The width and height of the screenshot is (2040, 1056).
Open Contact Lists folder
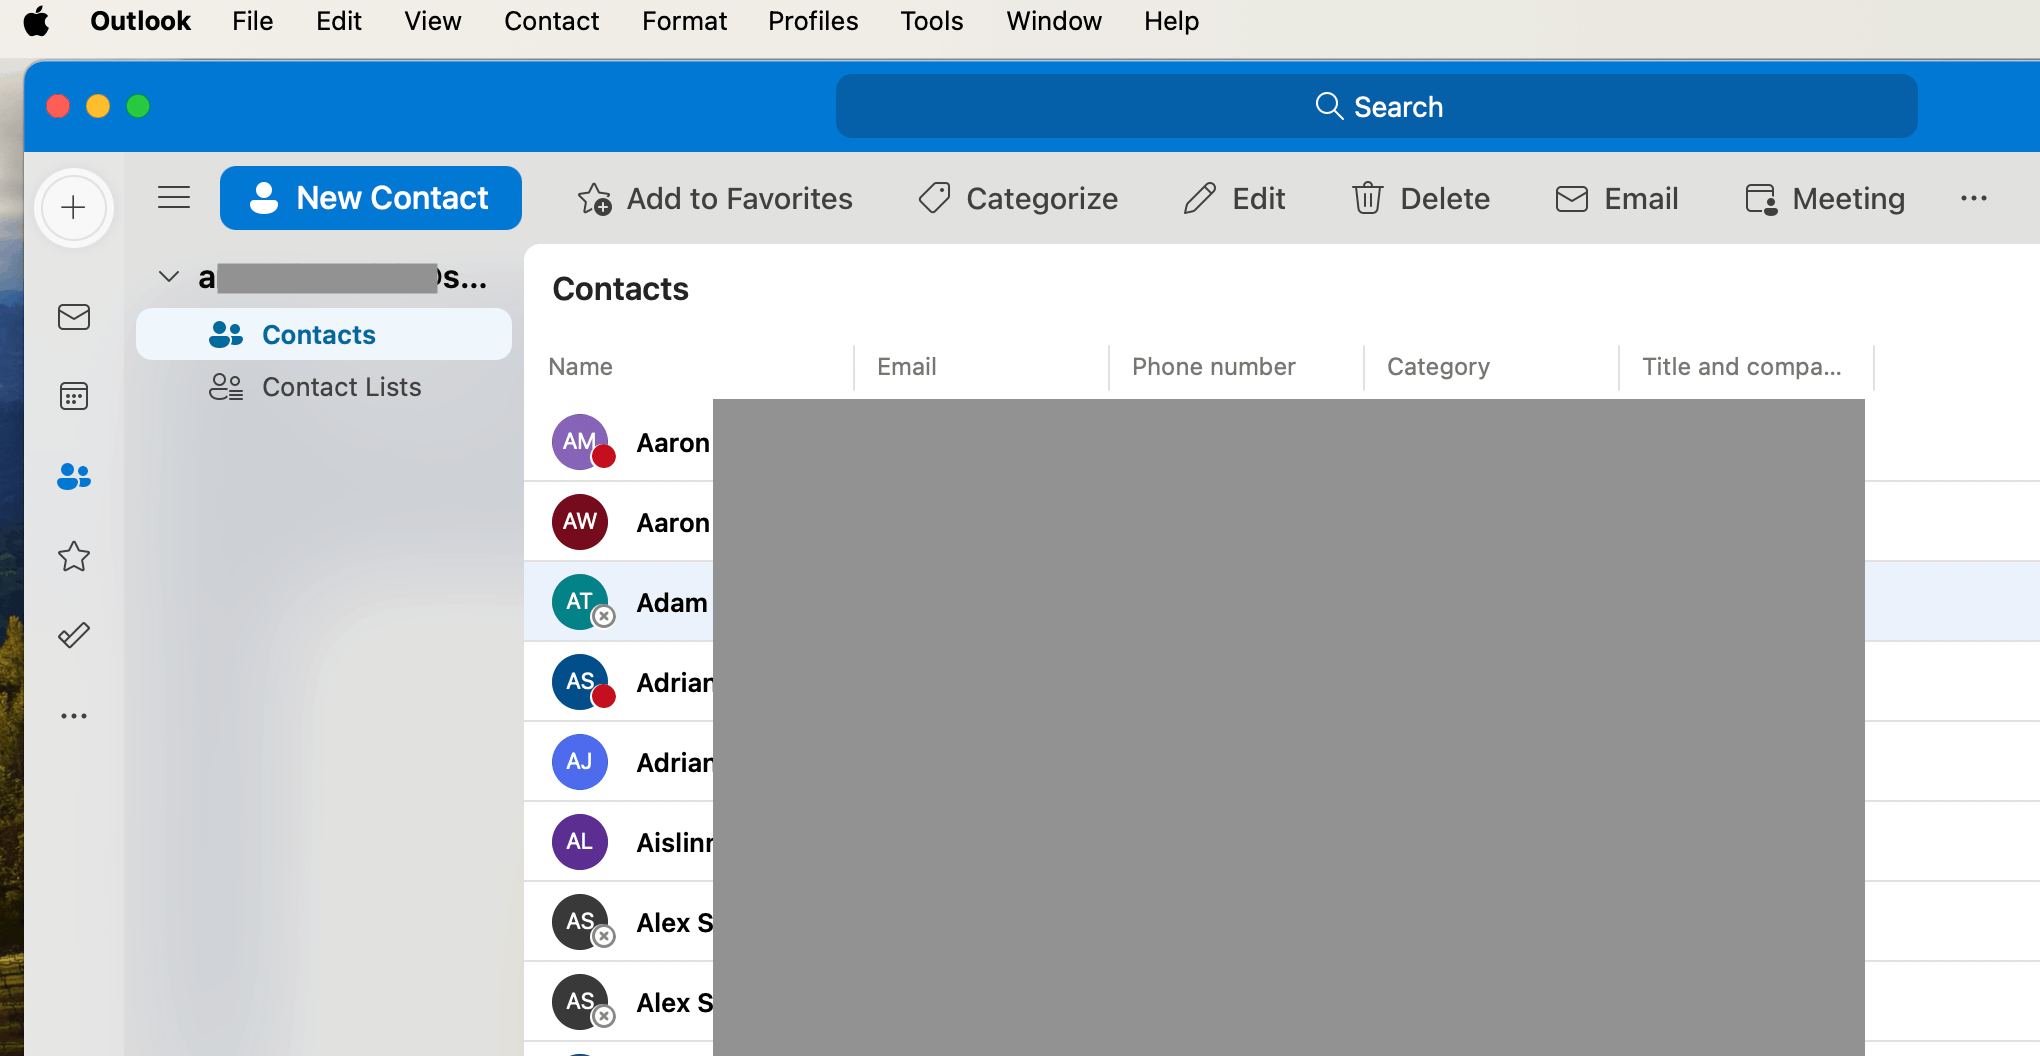coord(324,387)
